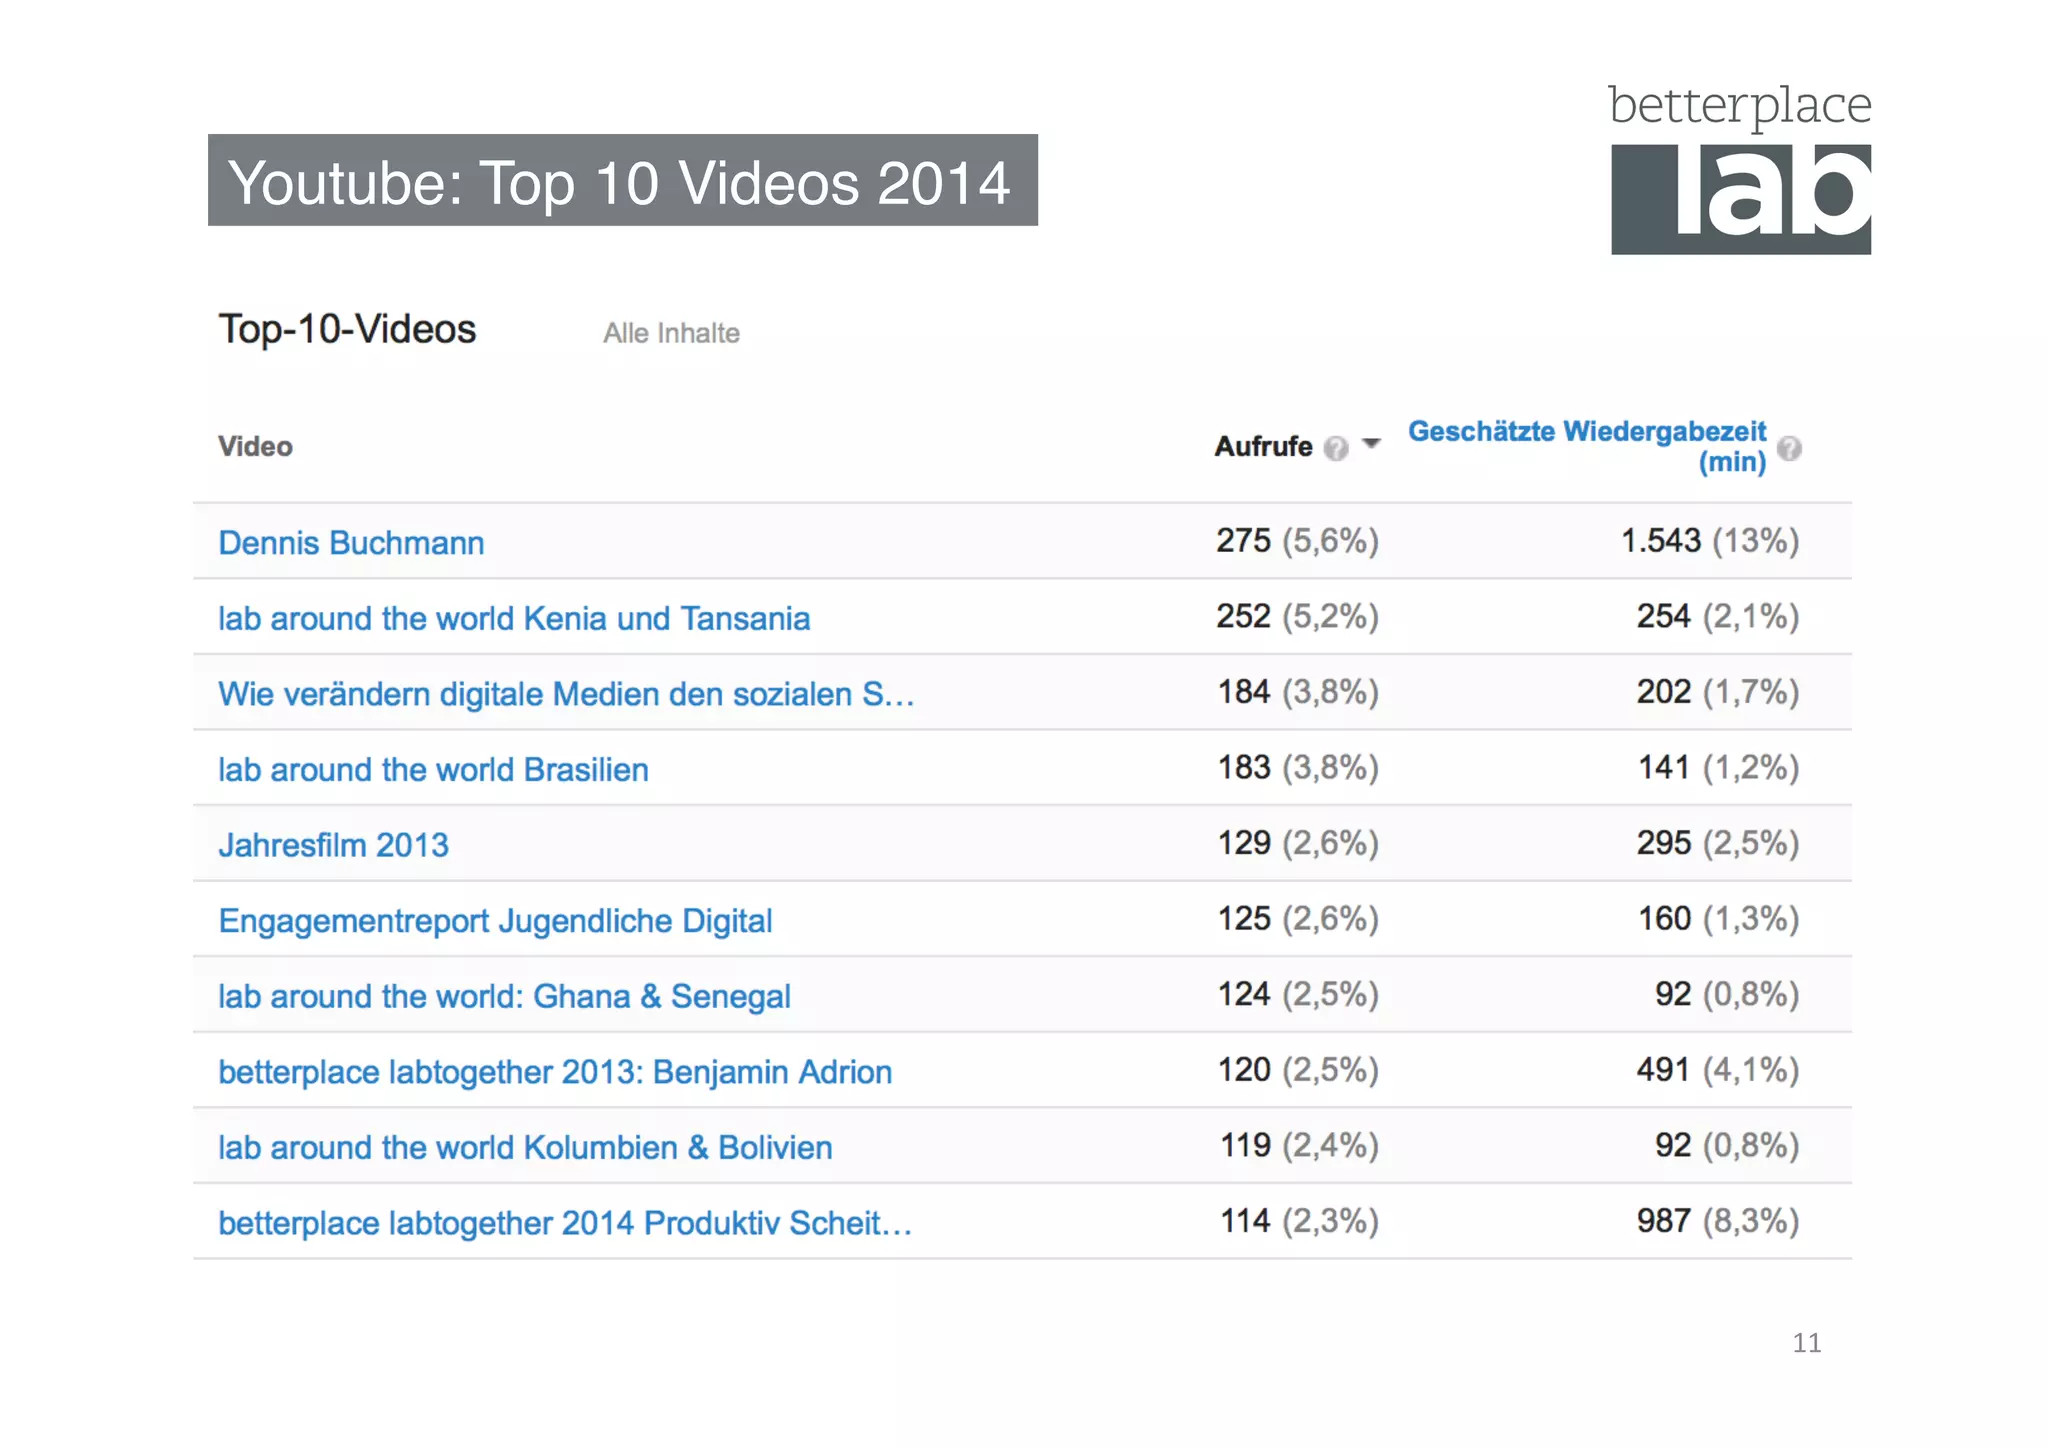Click the 275 (5,6%) views cell
This screenshot has width=2048, height=1447.
[1297, 541]
